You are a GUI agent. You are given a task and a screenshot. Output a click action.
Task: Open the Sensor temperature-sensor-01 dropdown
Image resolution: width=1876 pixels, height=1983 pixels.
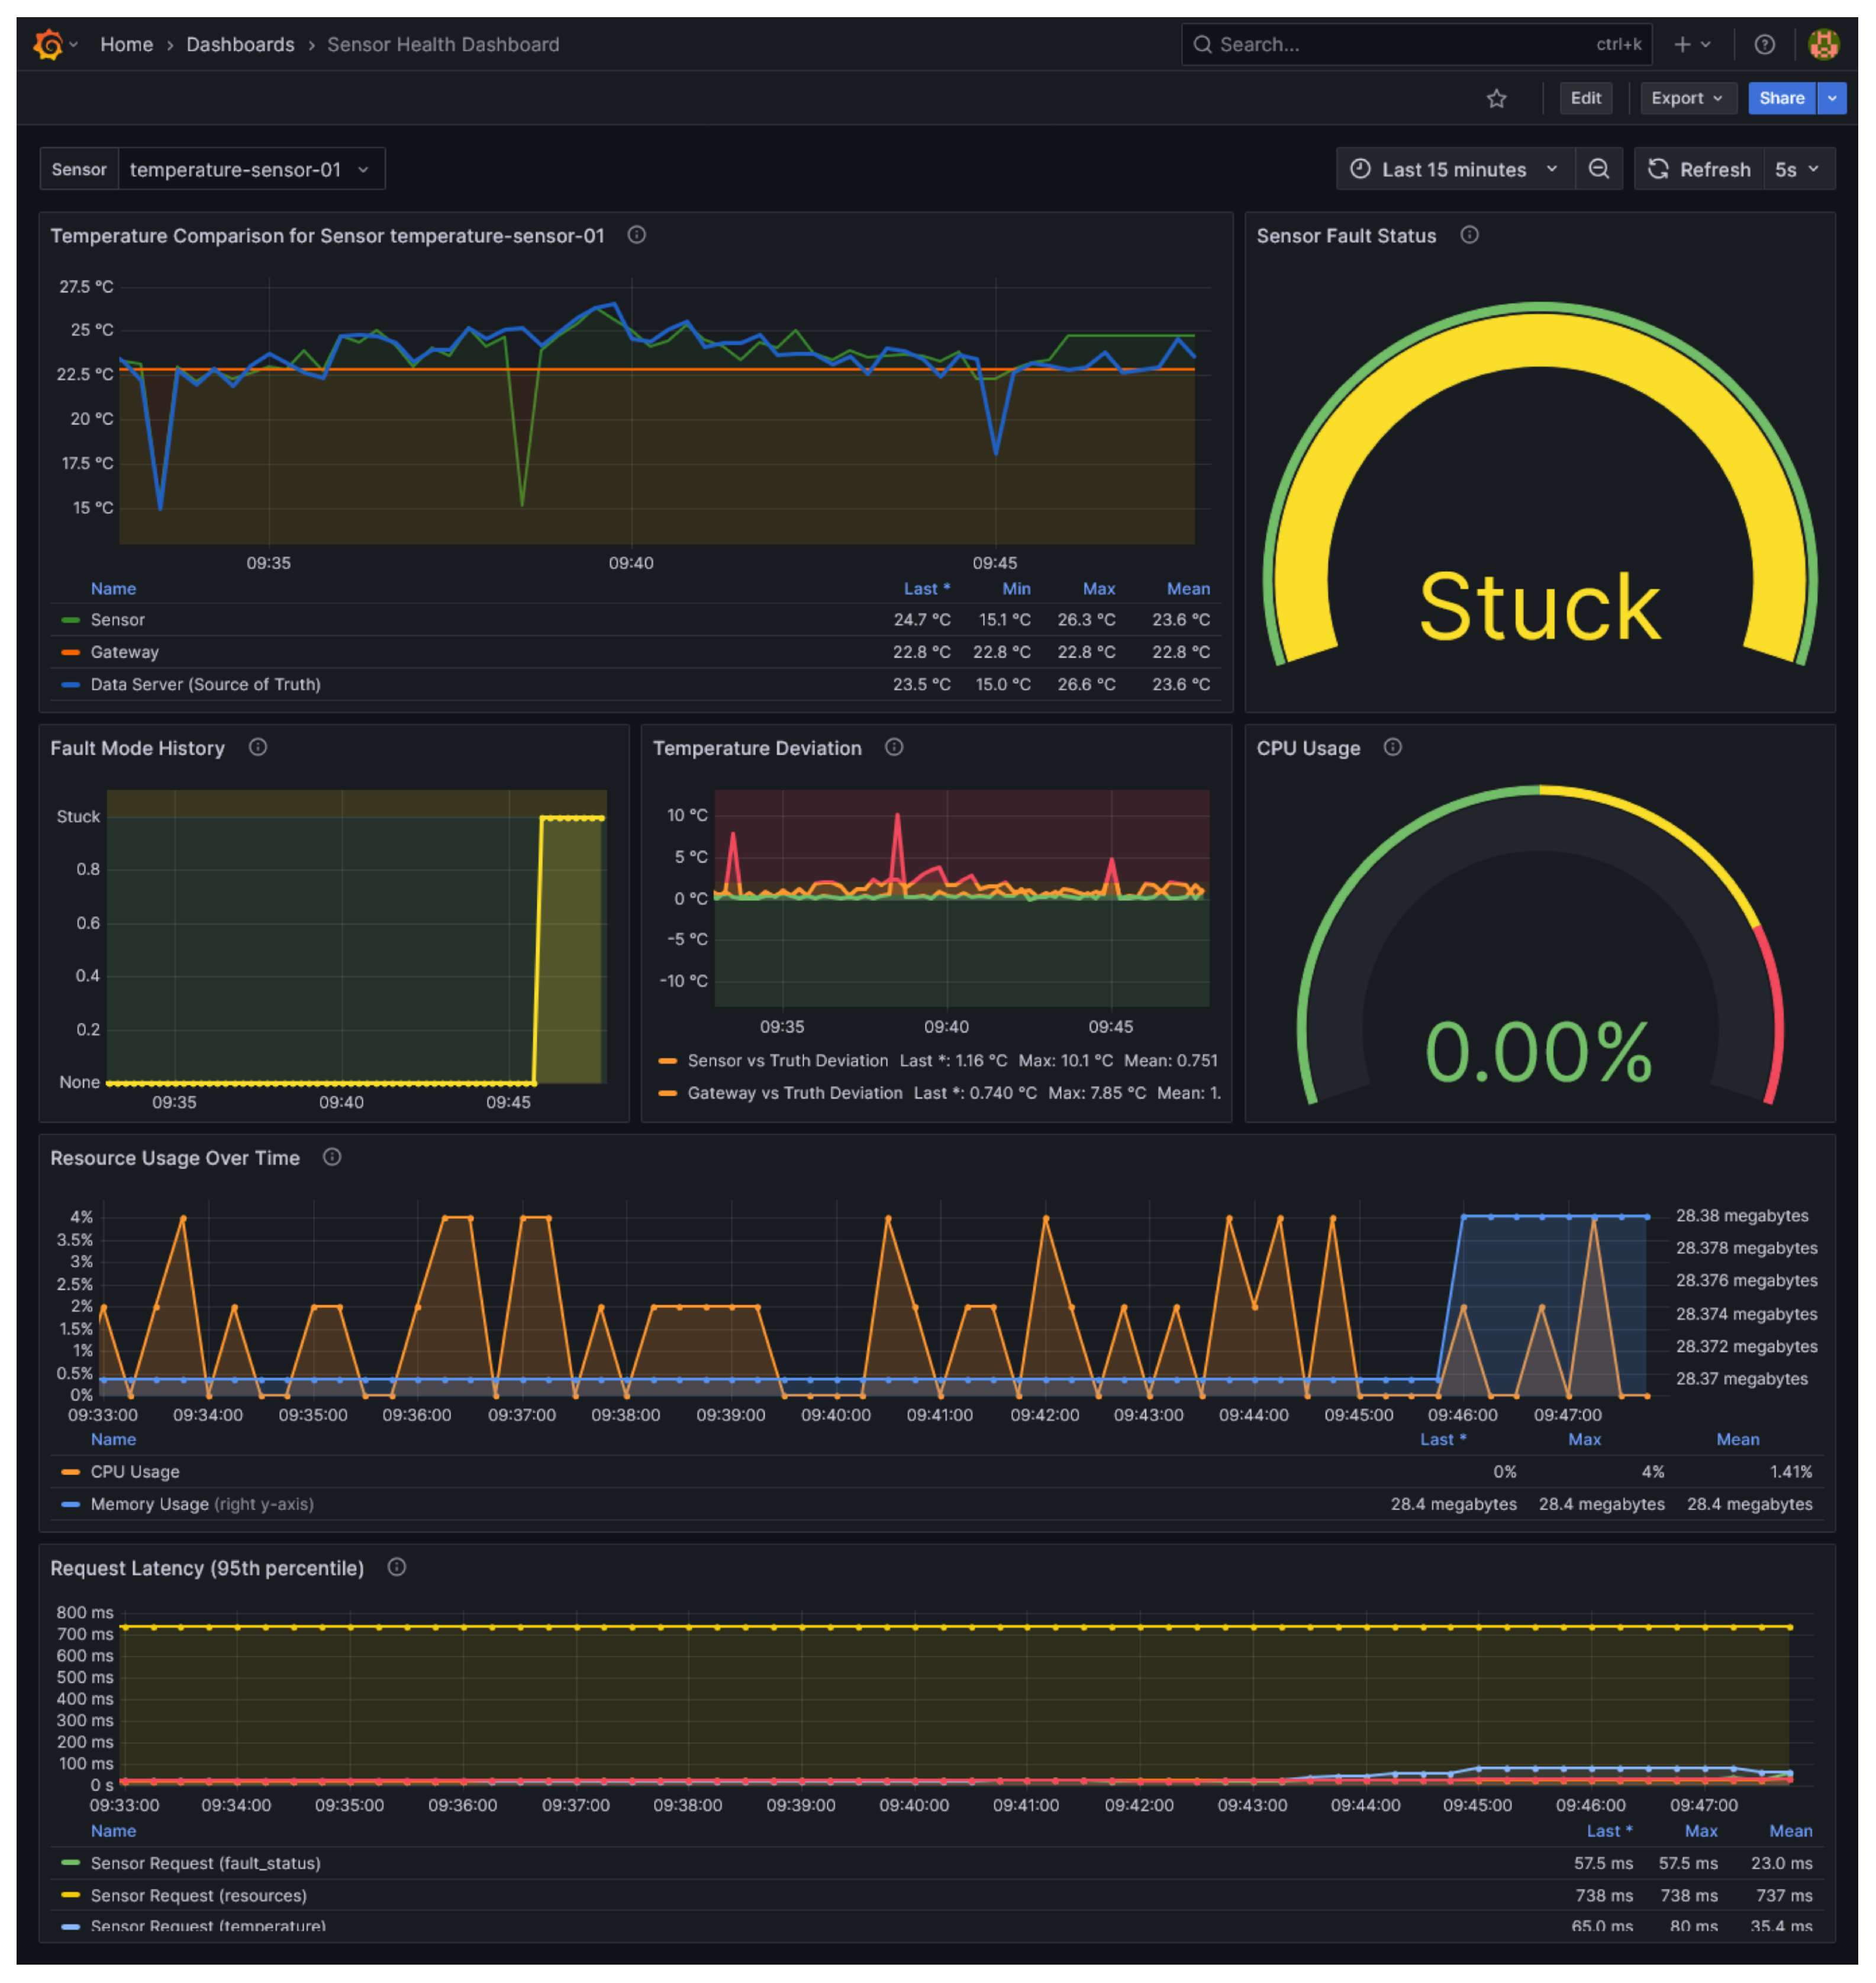249,169
